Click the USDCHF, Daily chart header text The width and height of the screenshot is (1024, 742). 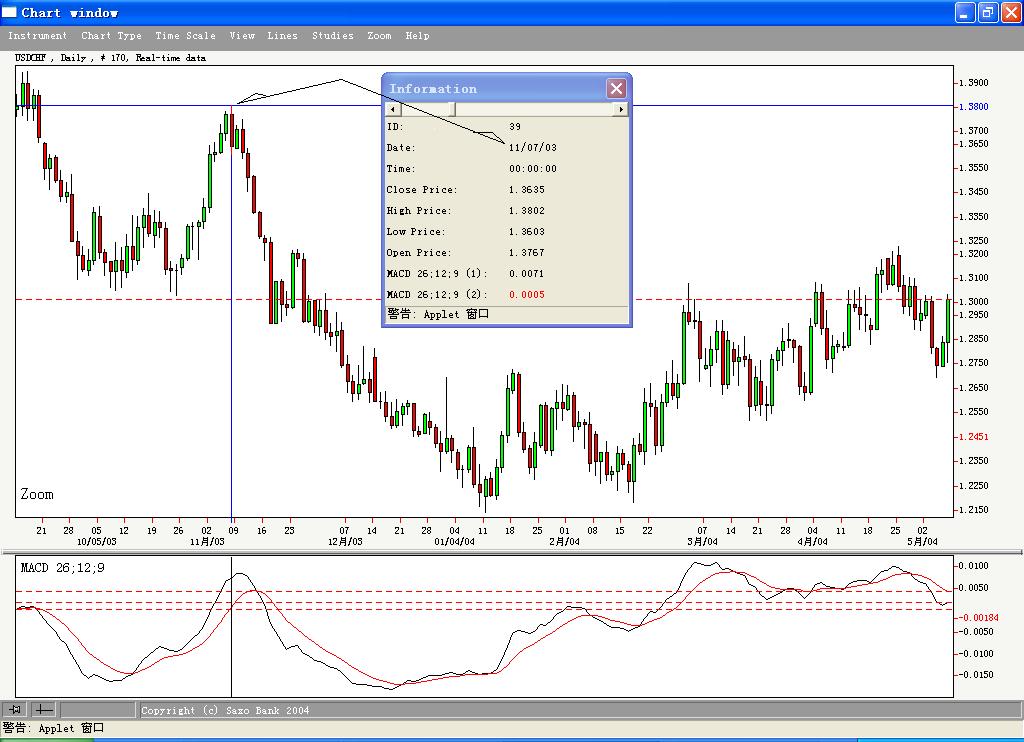110,58
